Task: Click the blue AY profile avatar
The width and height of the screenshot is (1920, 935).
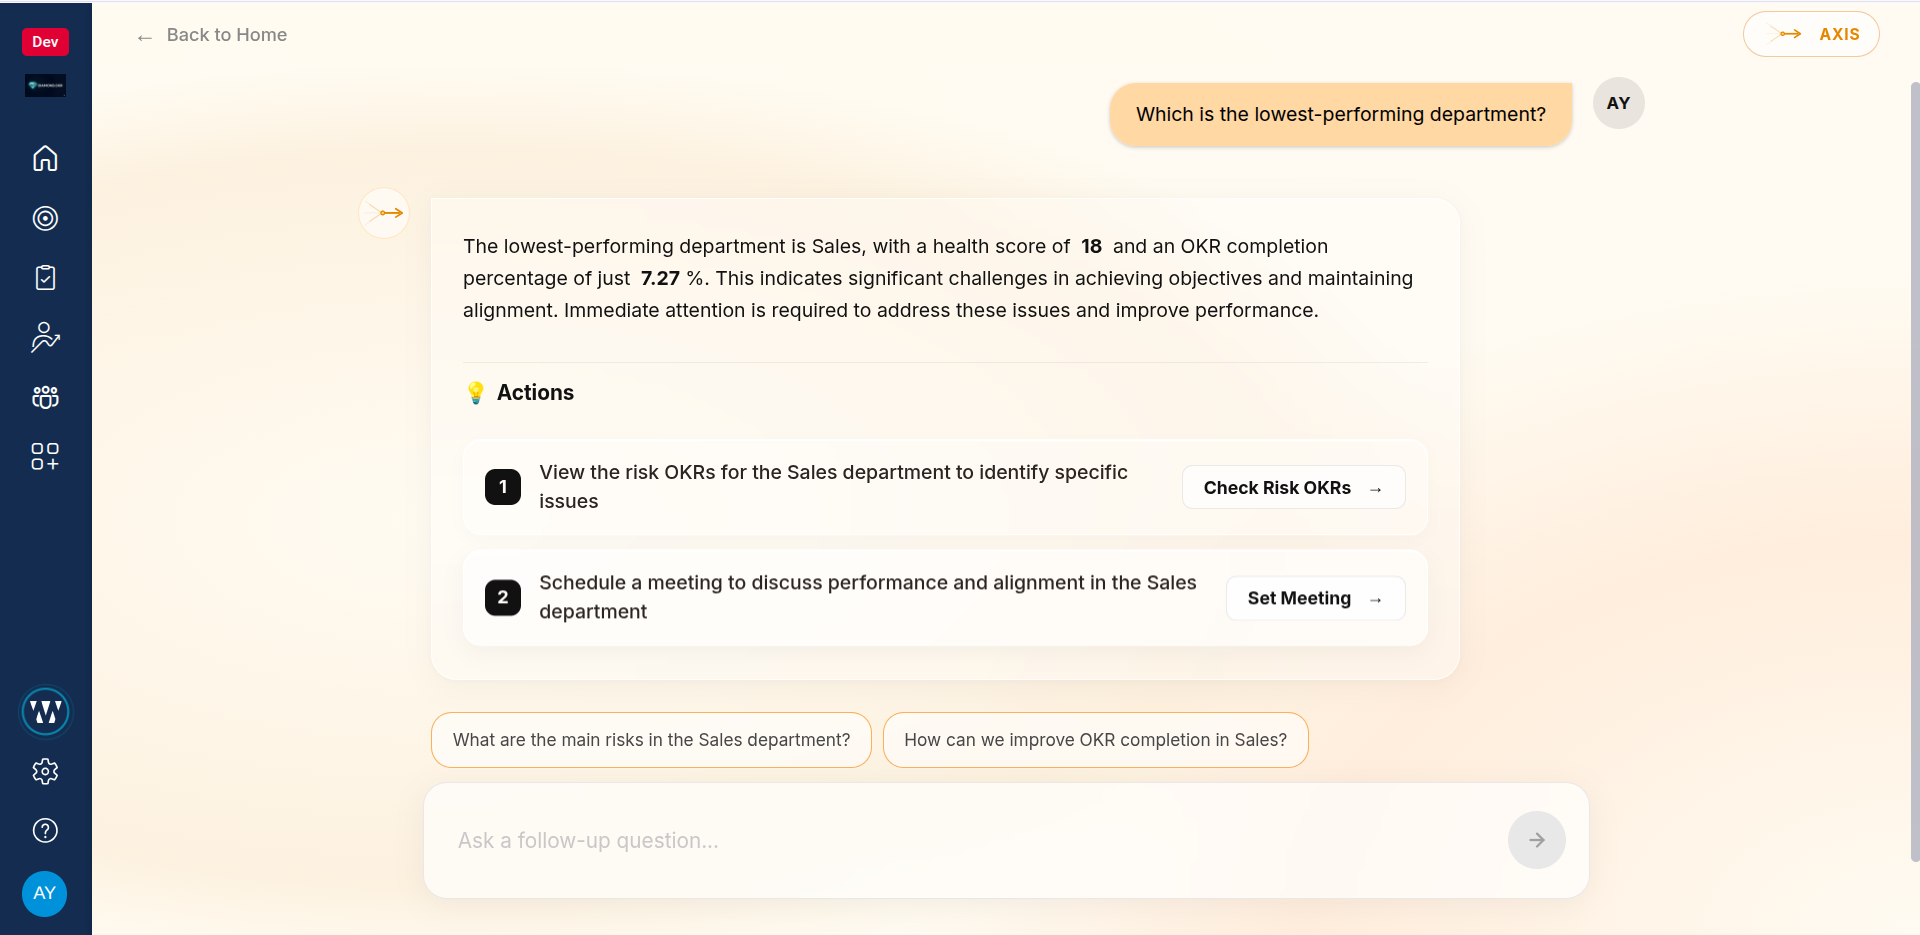Action: pyautogui.click(x=45, y=893)
